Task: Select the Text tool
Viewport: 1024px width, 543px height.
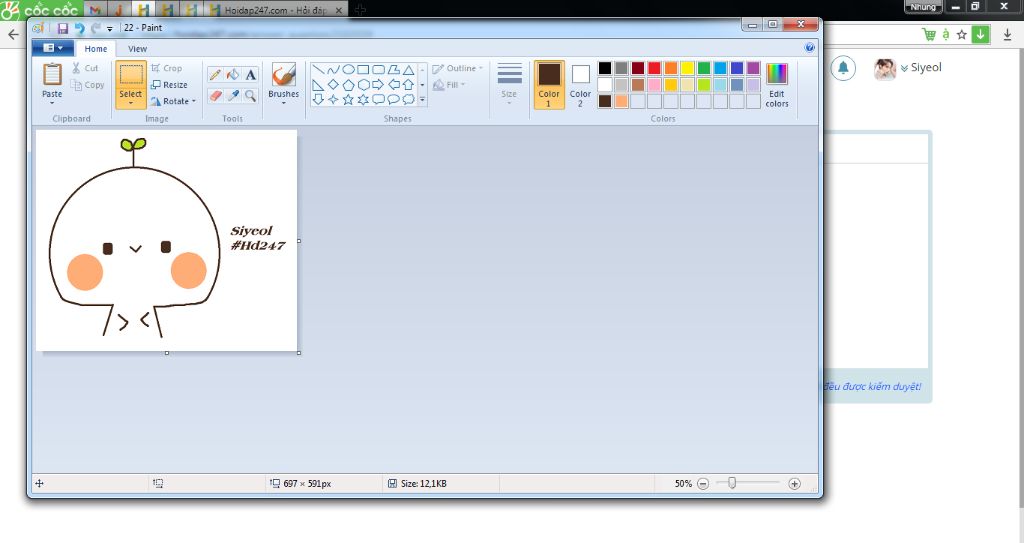Action: tap(251, 74)
